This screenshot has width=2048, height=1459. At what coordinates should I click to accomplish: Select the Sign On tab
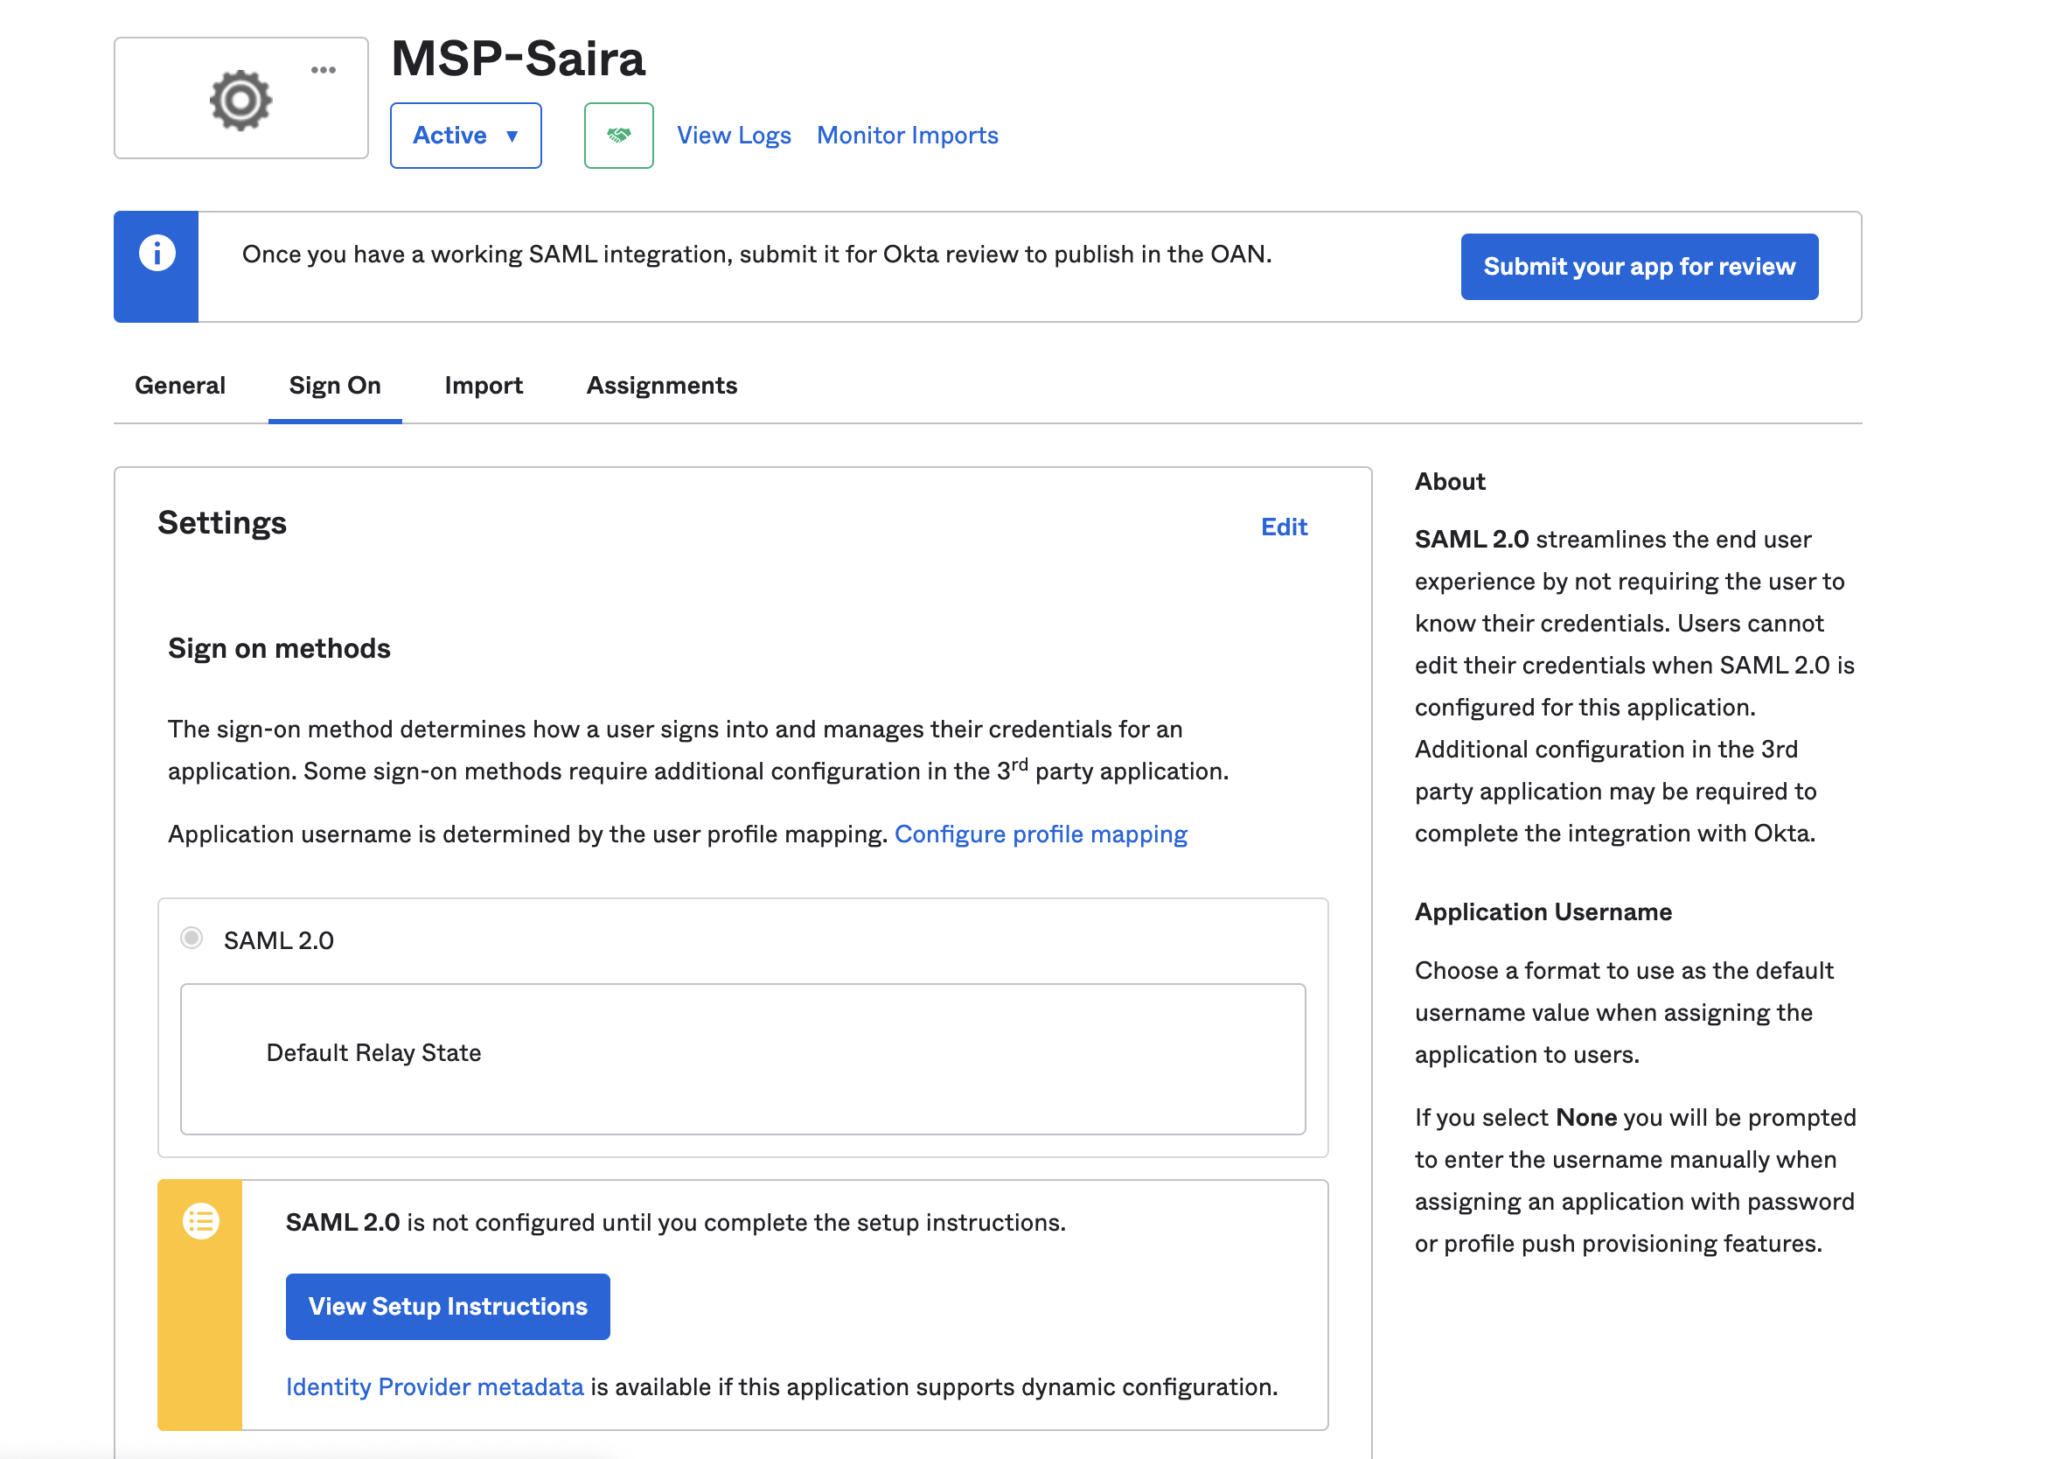tap(334, 385)
